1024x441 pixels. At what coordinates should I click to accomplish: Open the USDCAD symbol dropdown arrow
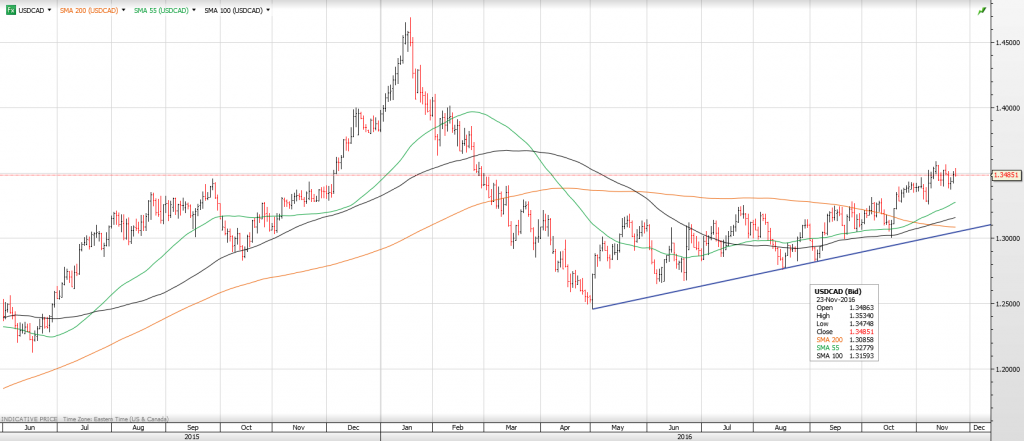[49, 10]
